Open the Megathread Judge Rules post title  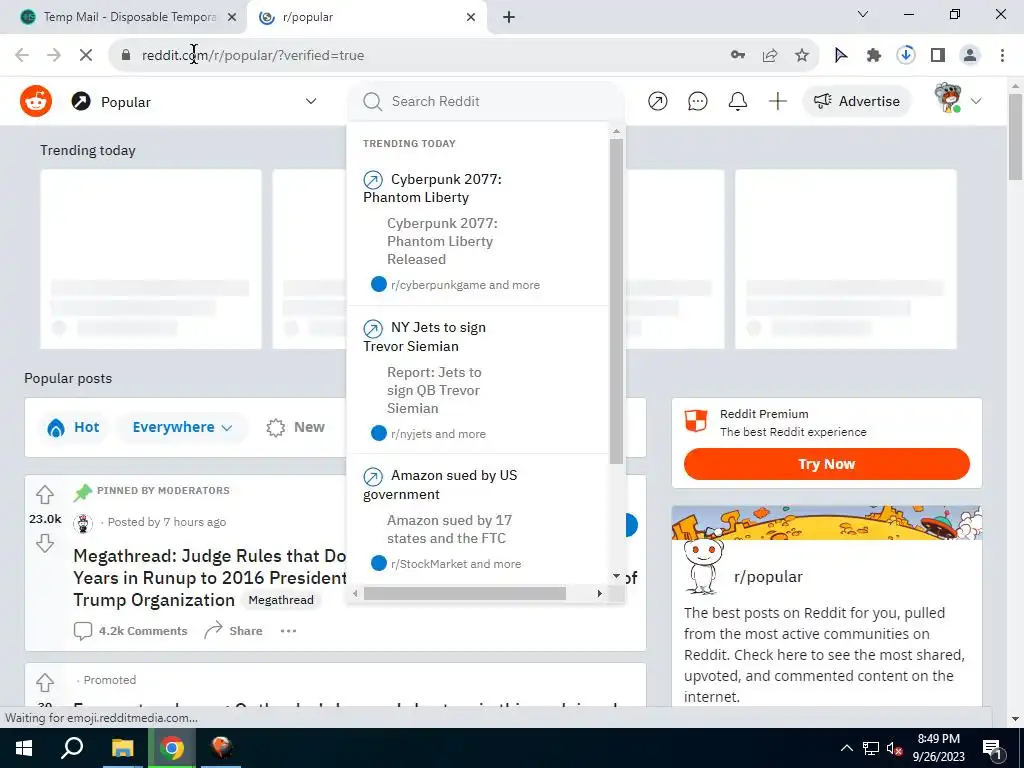click(x=210, y=578)
